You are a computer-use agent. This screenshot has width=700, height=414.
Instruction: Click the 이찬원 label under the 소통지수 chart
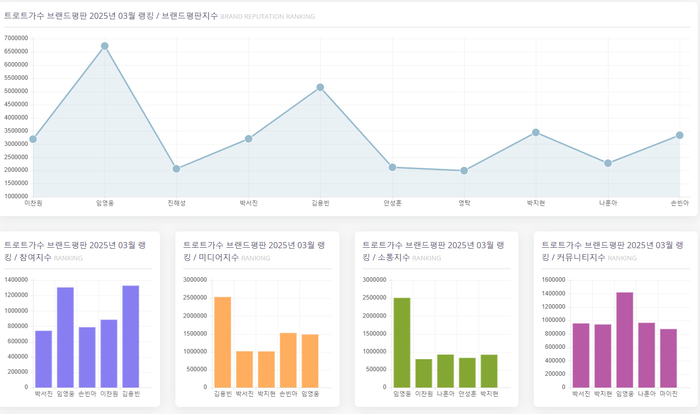coord(424,394)
